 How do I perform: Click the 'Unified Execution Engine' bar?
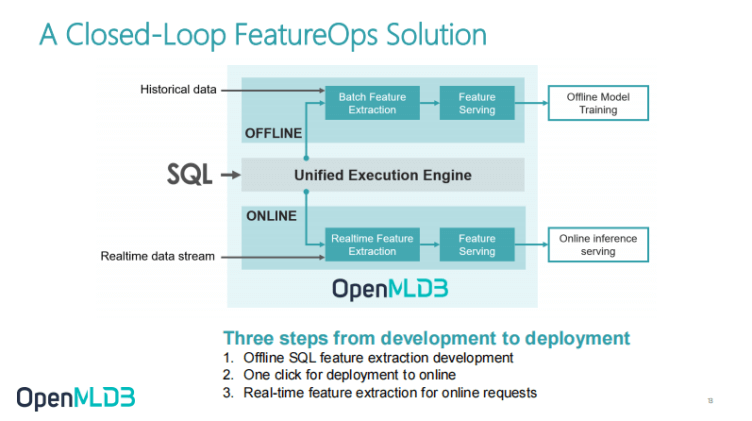coord(383,175)
